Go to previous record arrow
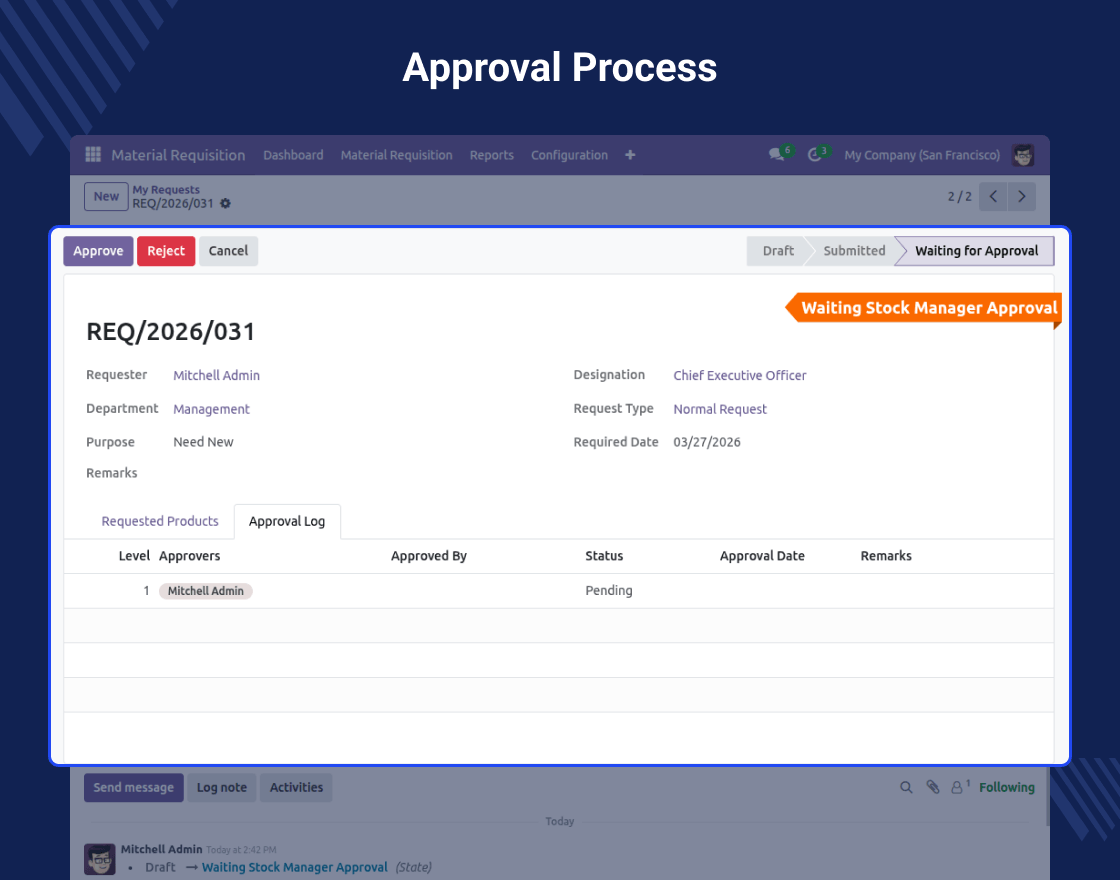 [993, 197]
